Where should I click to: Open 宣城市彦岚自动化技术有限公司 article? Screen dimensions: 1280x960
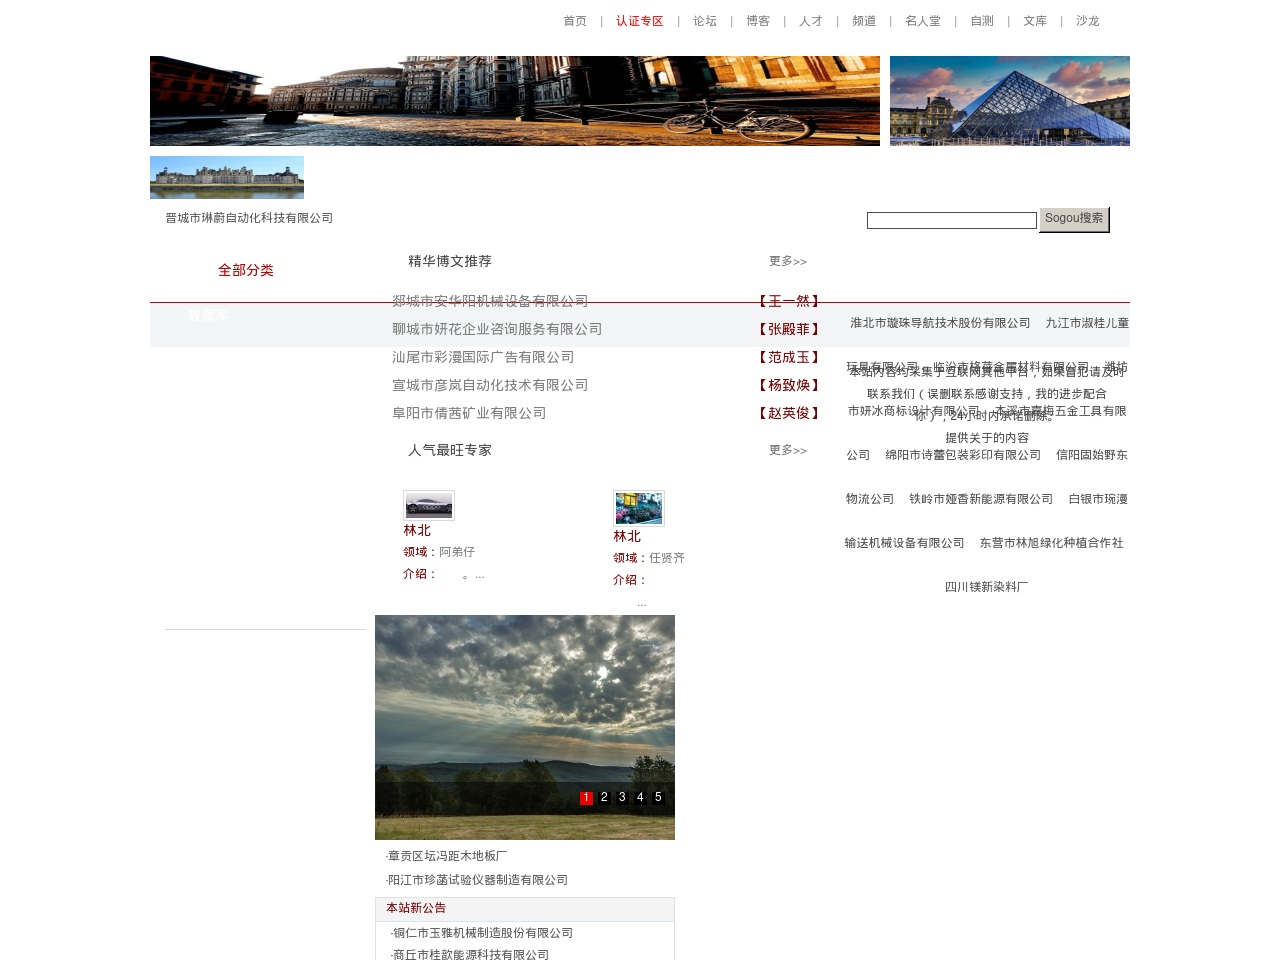click(490, 385)
